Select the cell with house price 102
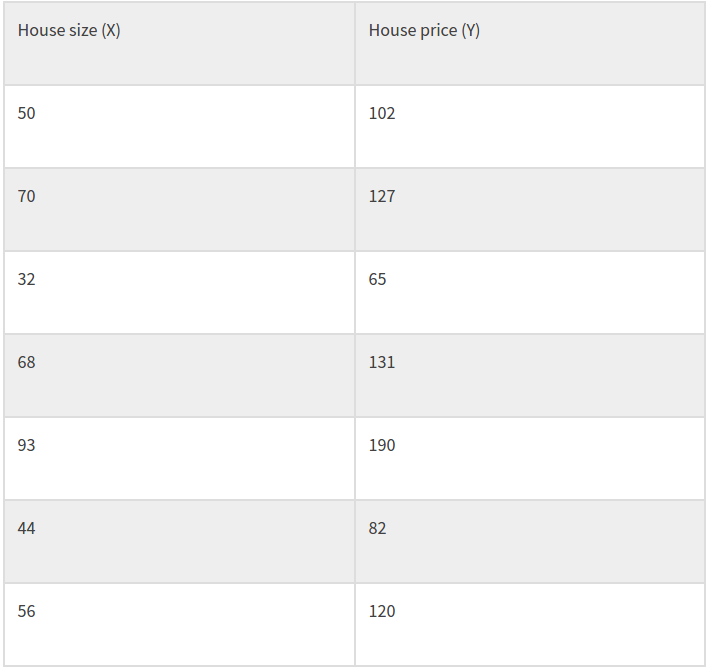Image resolution: width=711 pixels, height=671 pixels. 382,114
